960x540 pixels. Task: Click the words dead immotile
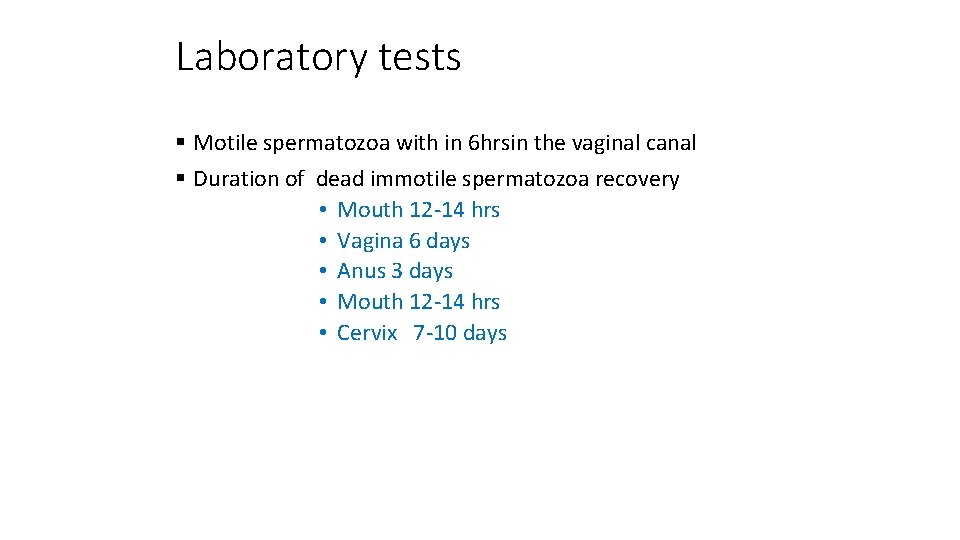(386, 179)
